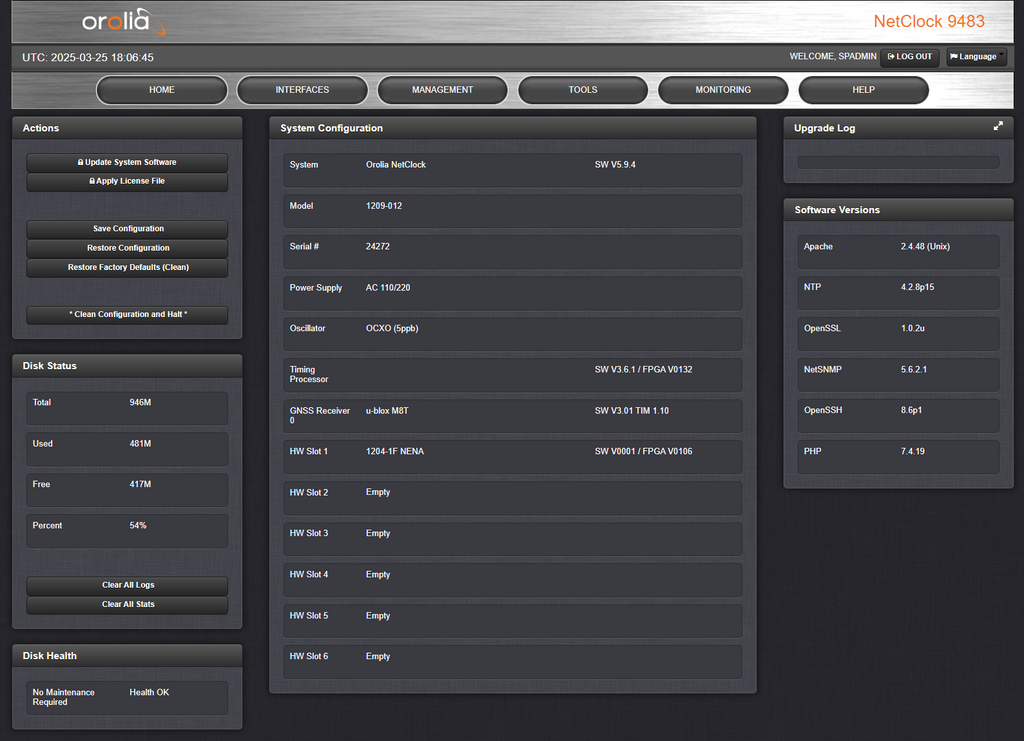The image size is (1024, 741).
Task: Click the UTC date and time text
Action: click(88, 57)
